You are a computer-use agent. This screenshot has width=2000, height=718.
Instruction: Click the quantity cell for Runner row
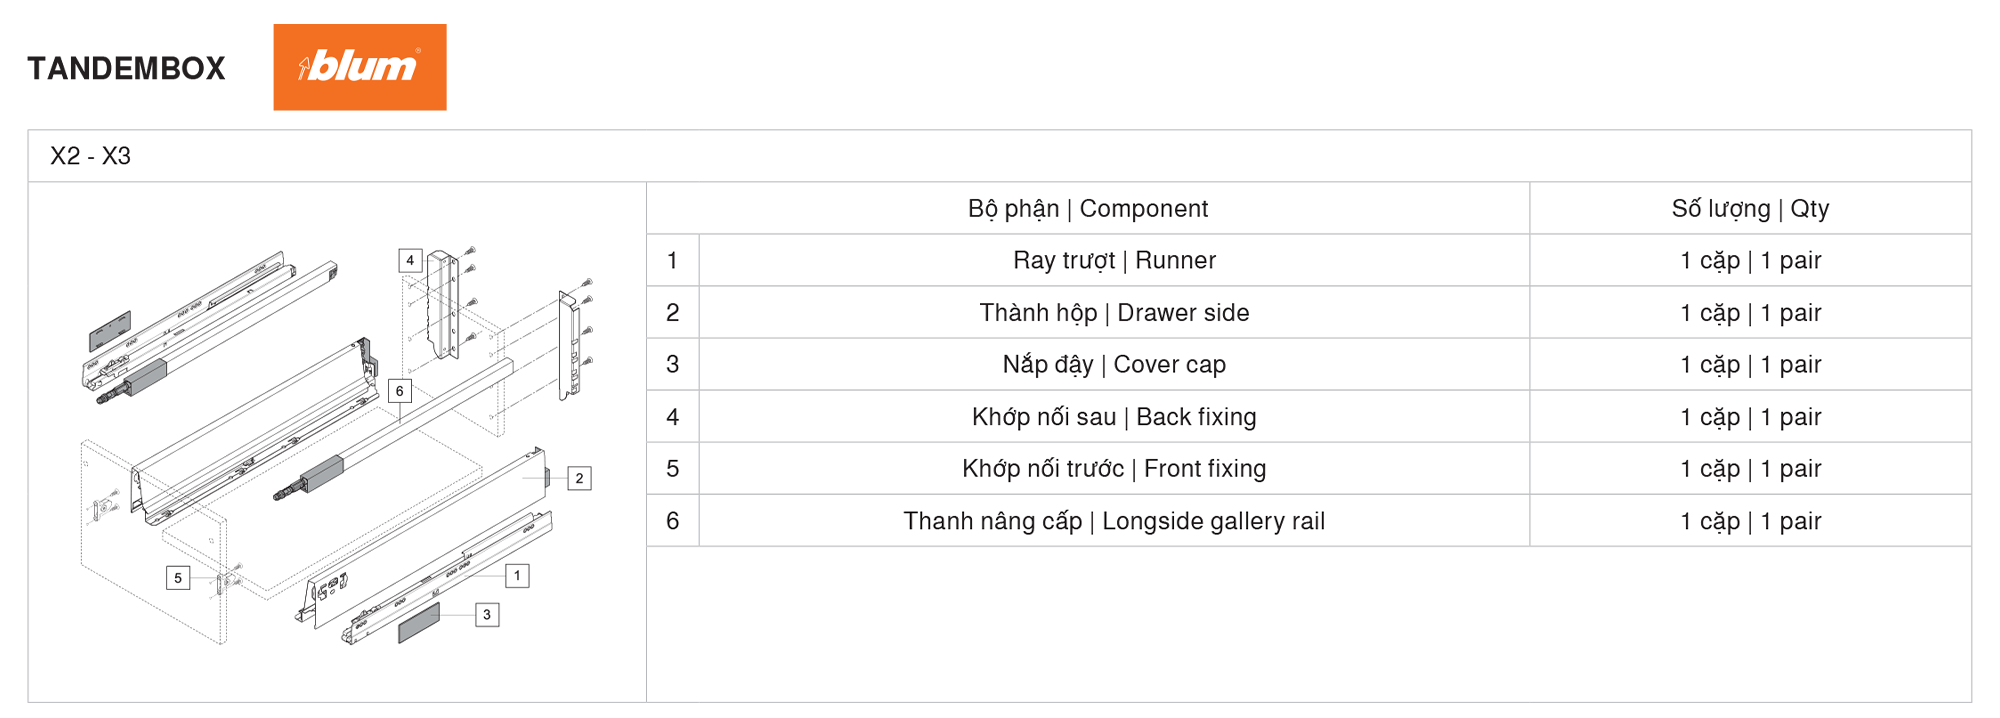point(1750,260)
